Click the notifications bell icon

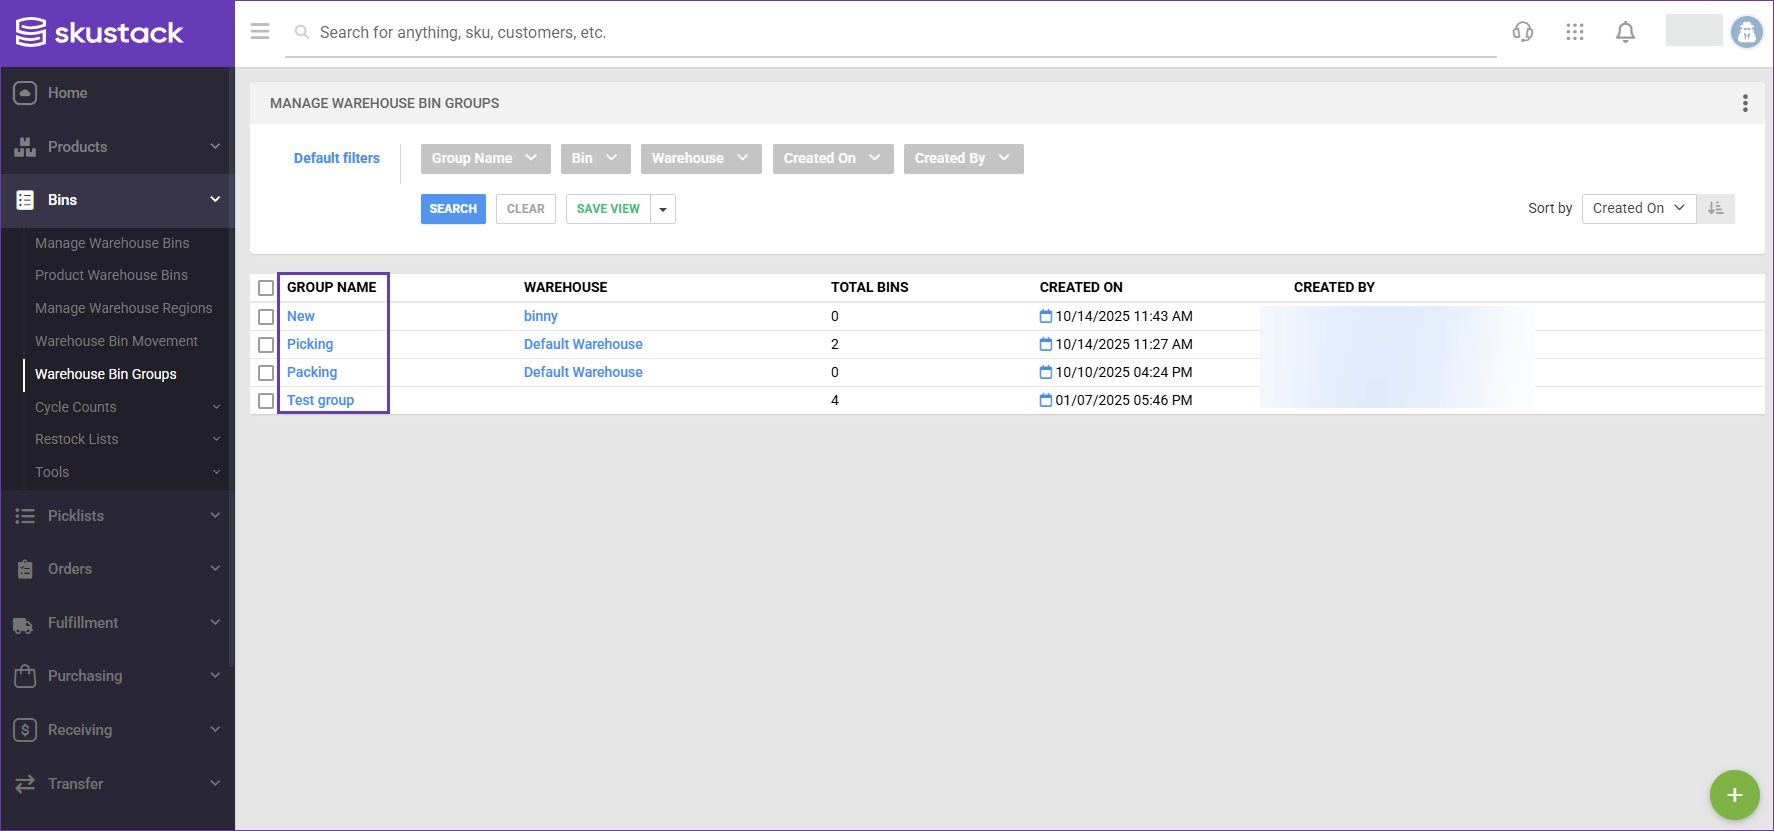coord(1626,32)
